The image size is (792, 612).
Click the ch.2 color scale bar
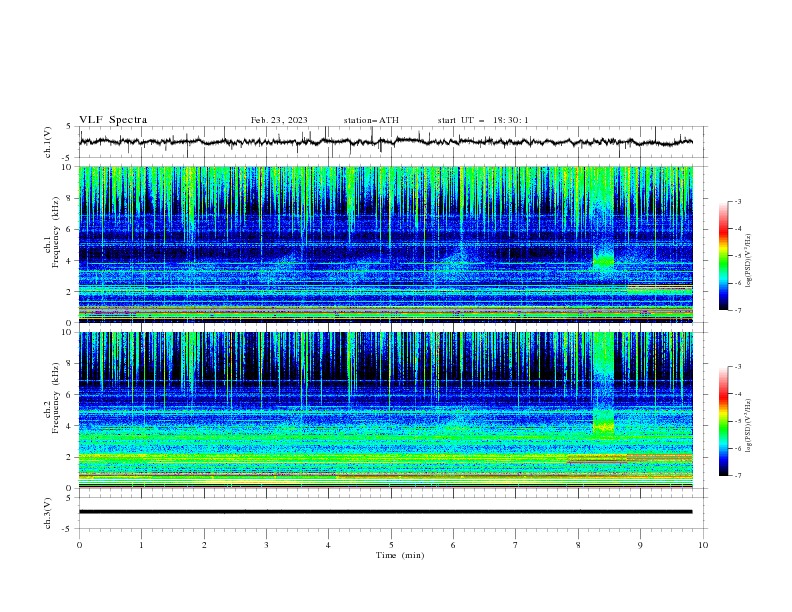click(723, 421)
